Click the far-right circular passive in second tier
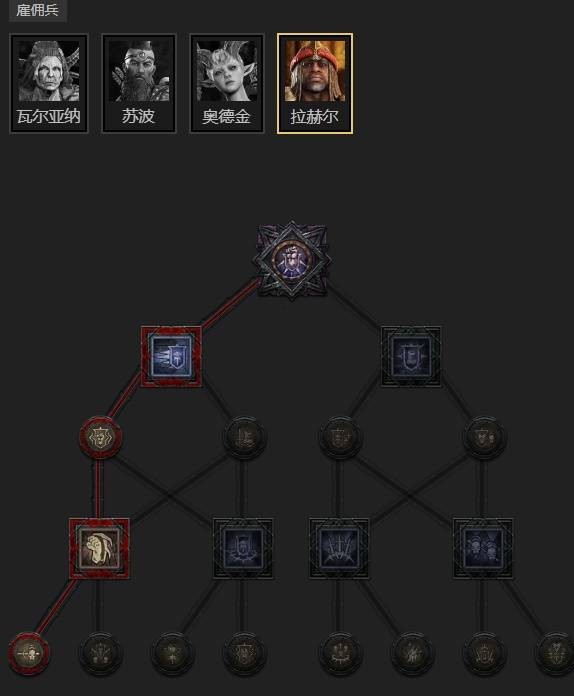This screenshot has width=574, height=696. [484, 437]
